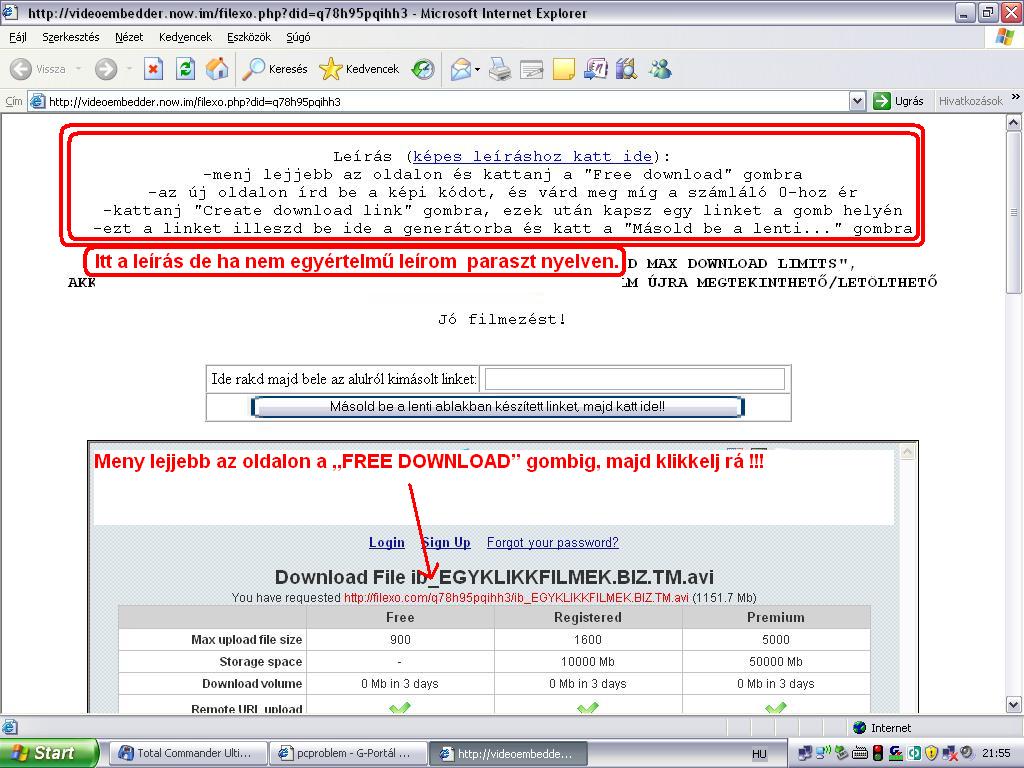
Task: Open History clock icon in toolbar
Action: (423, 69)
